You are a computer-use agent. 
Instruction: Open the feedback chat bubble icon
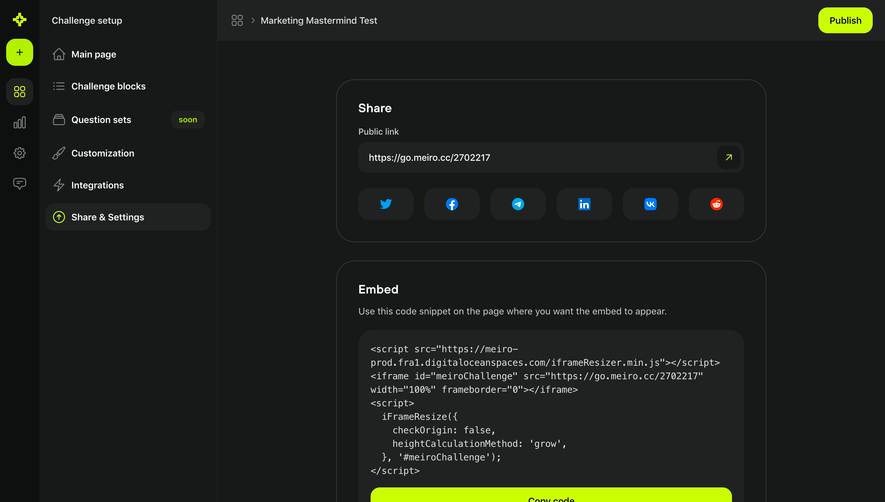tap(20, 184)
